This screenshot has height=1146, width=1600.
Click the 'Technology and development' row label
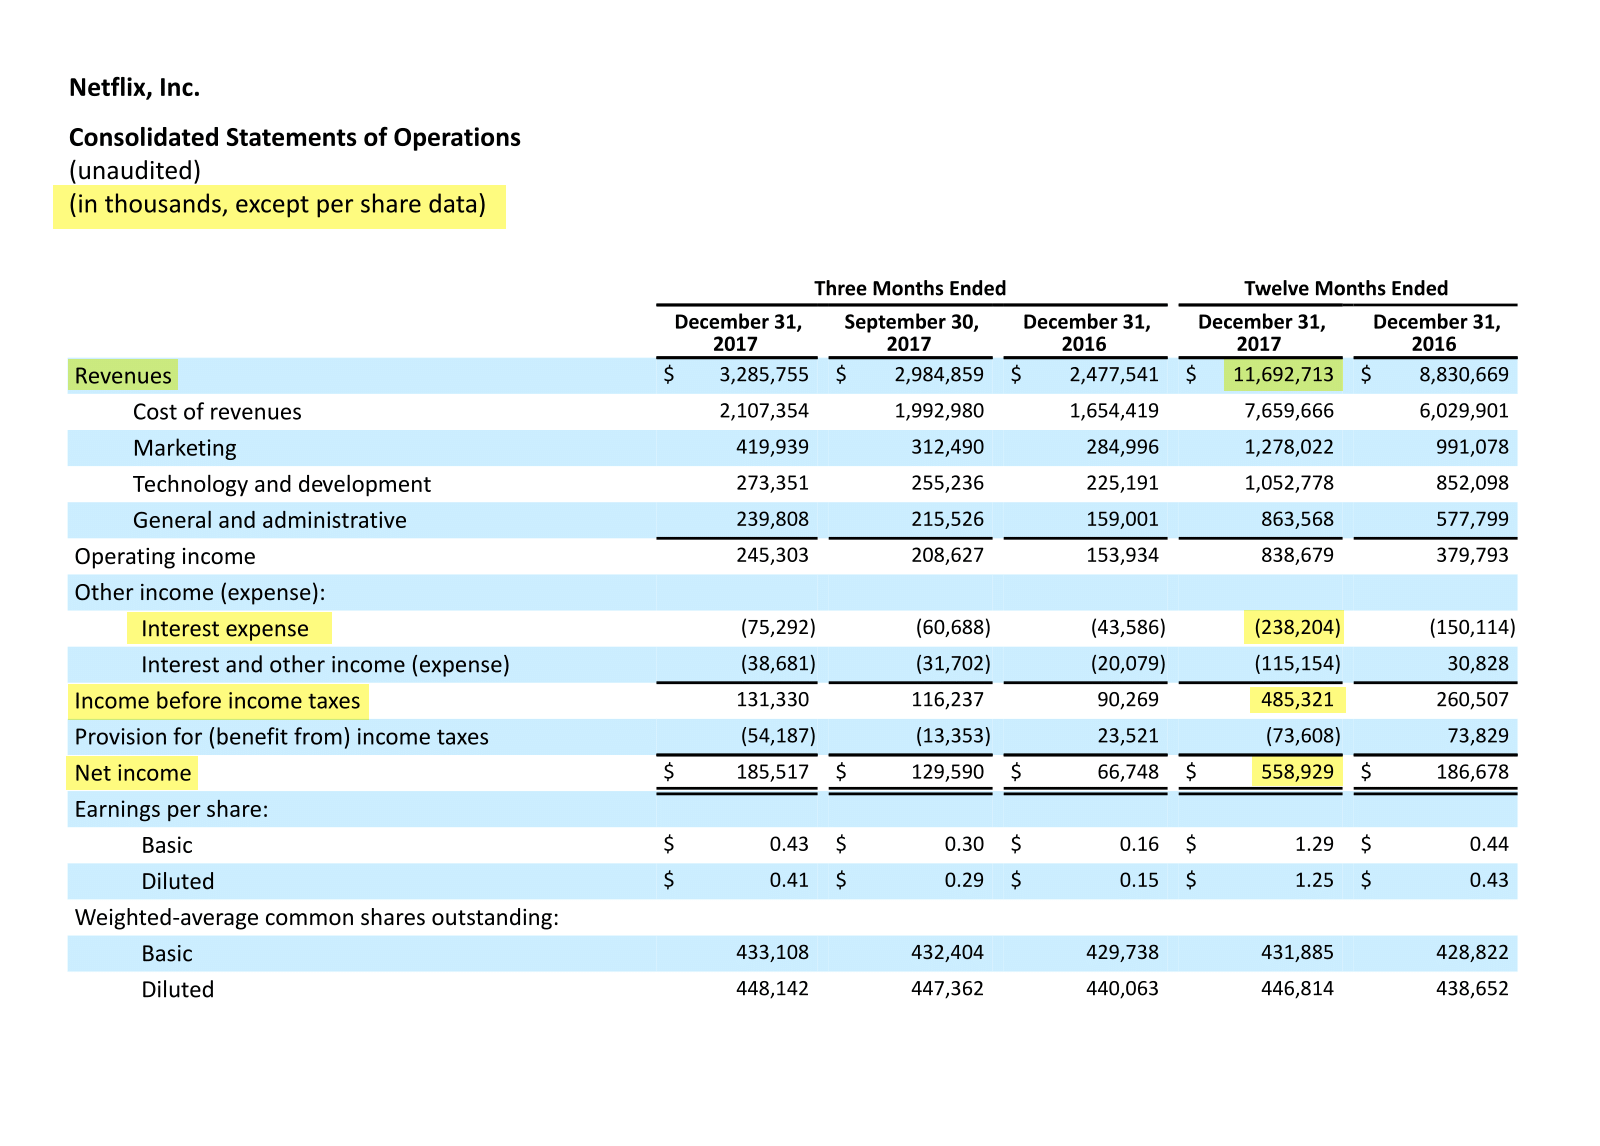pos(282,484)
